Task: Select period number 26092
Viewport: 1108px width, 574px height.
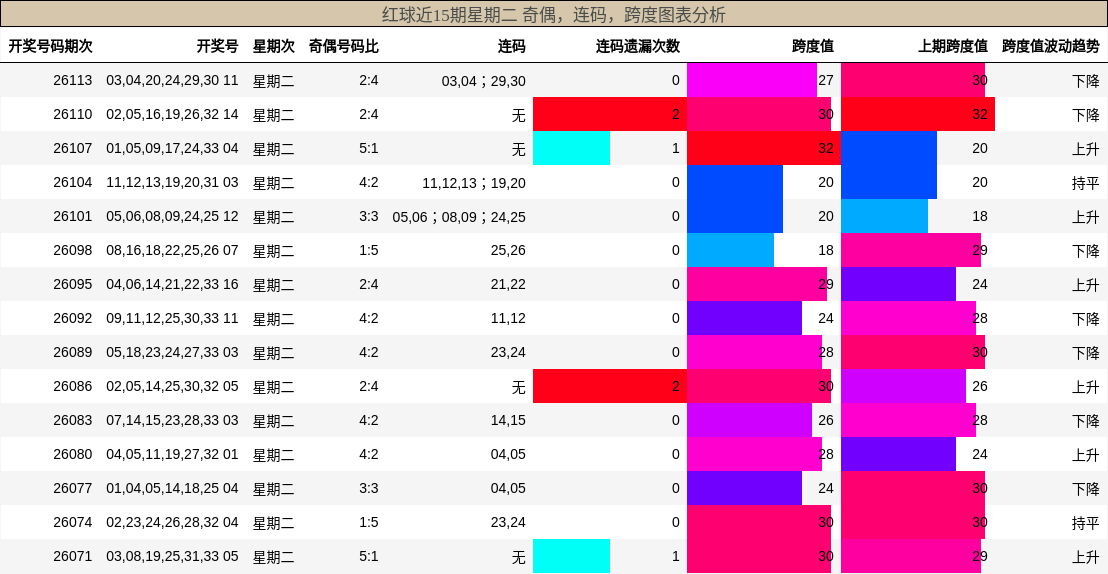Action: (x=73, y=318)
